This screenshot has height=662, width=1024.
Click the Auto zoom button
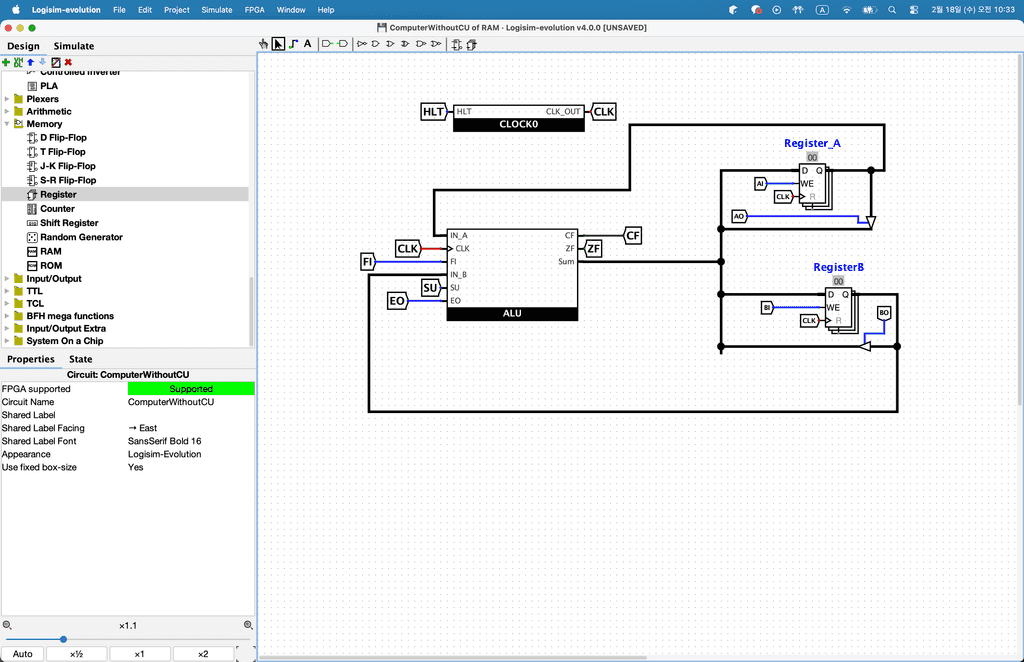(x=22, y=654)
